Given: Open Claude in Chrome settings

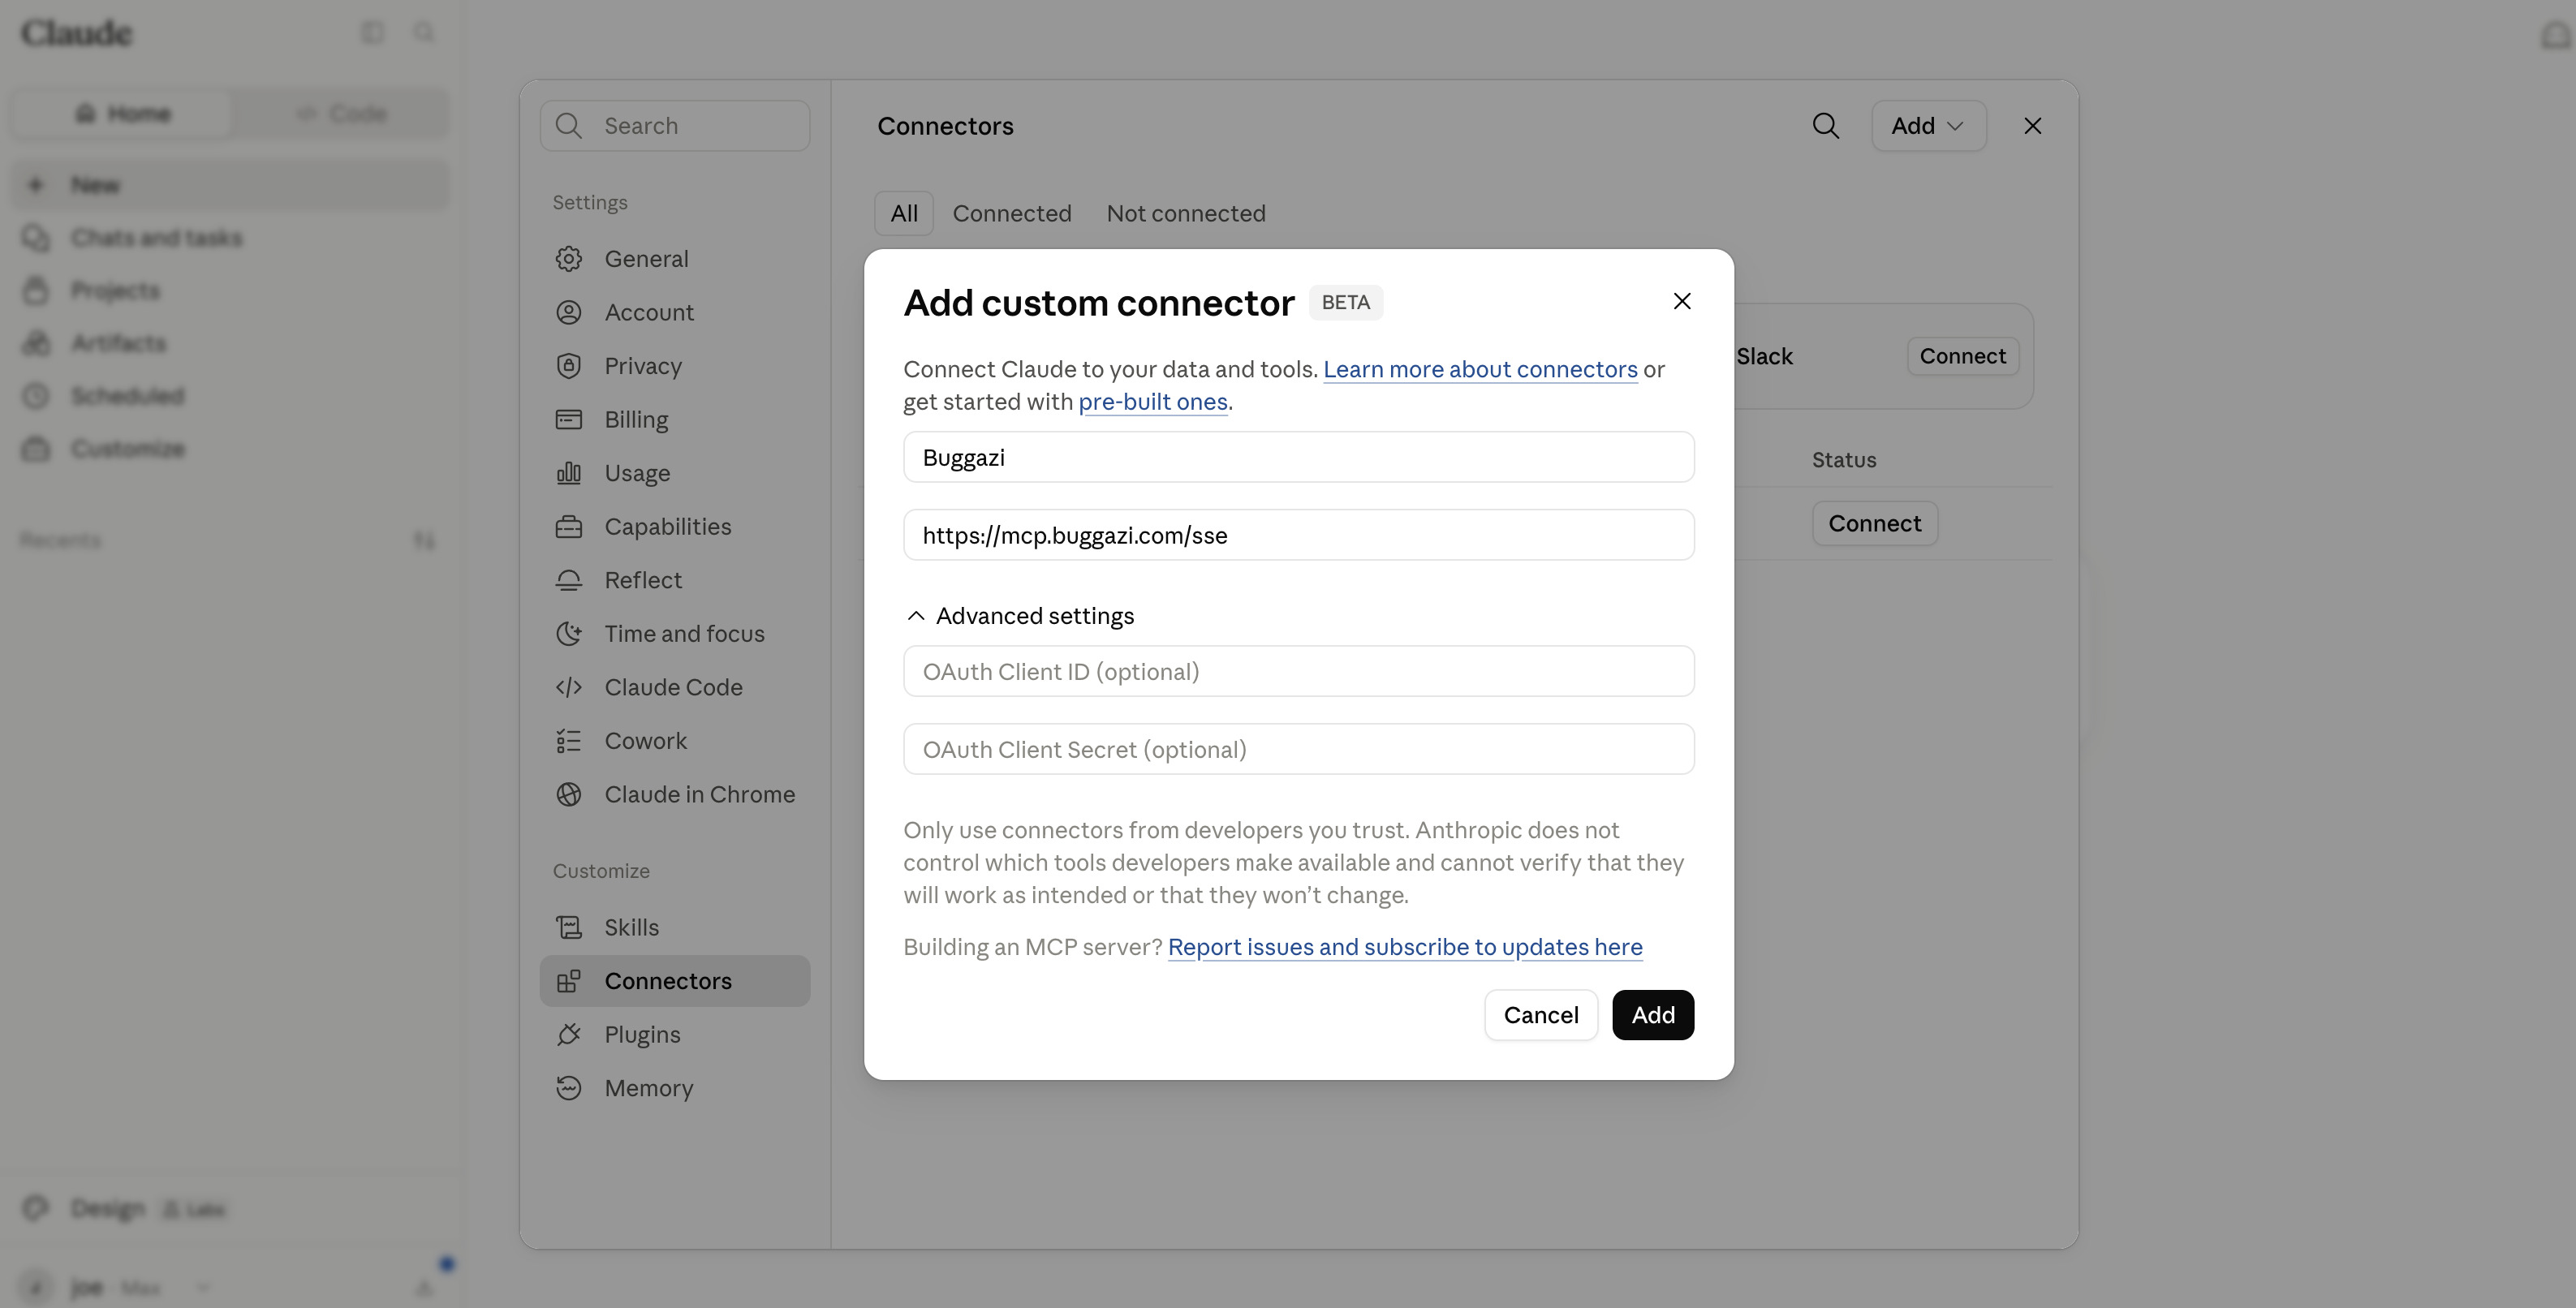Looking at the screenshot, I should (675, 794).
